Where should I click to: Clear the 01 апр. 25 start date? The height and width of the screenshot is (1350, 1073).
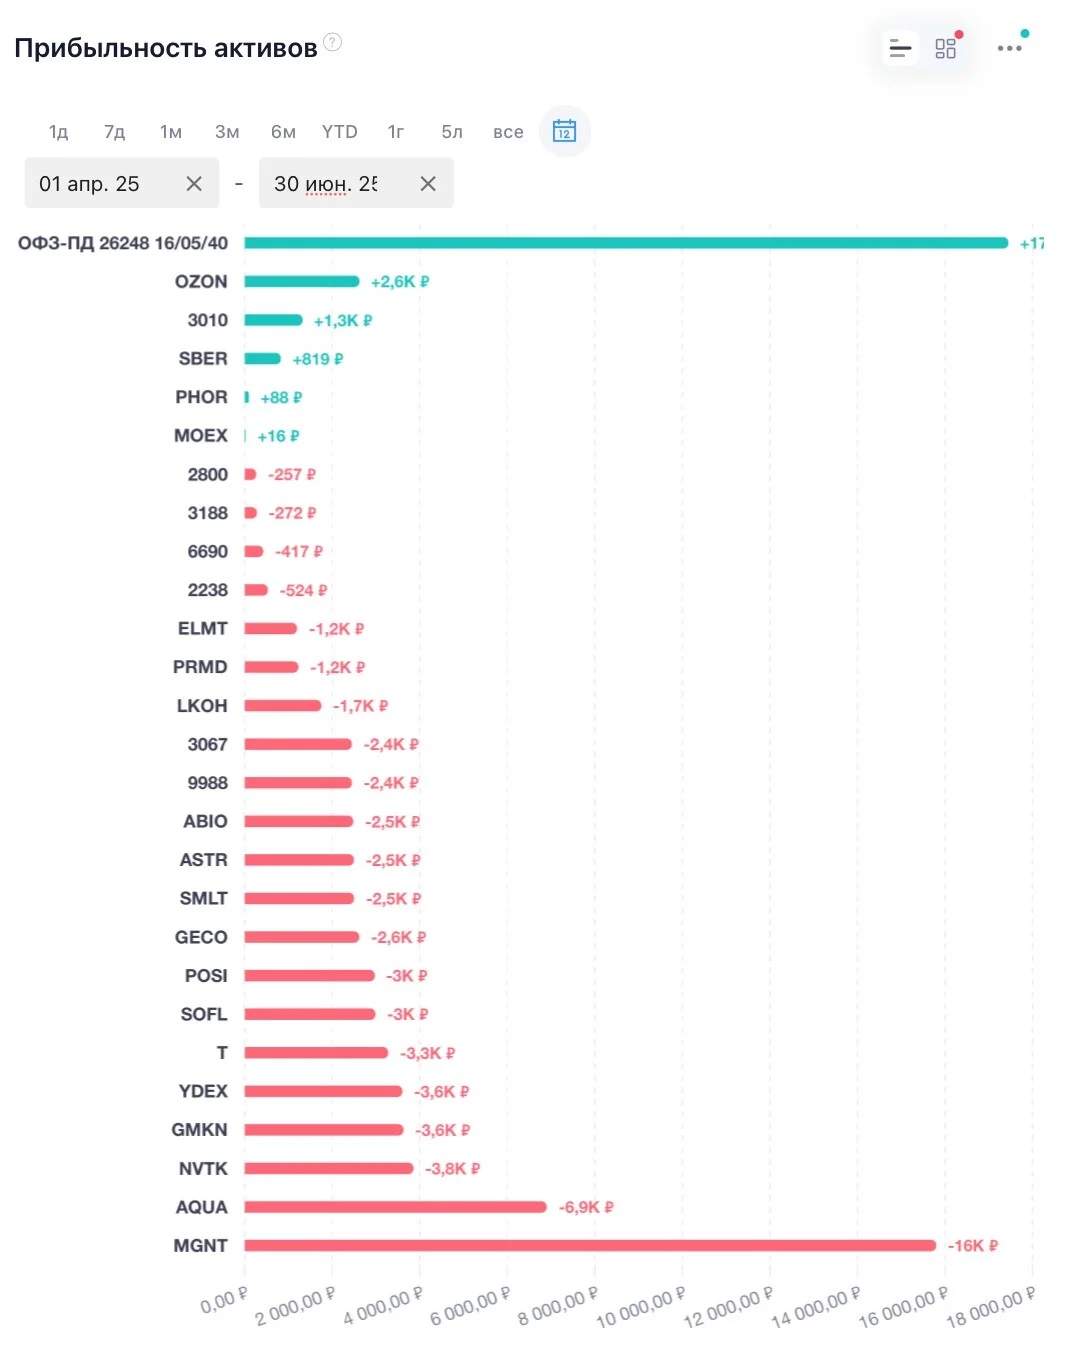click(x=194, y=184)
